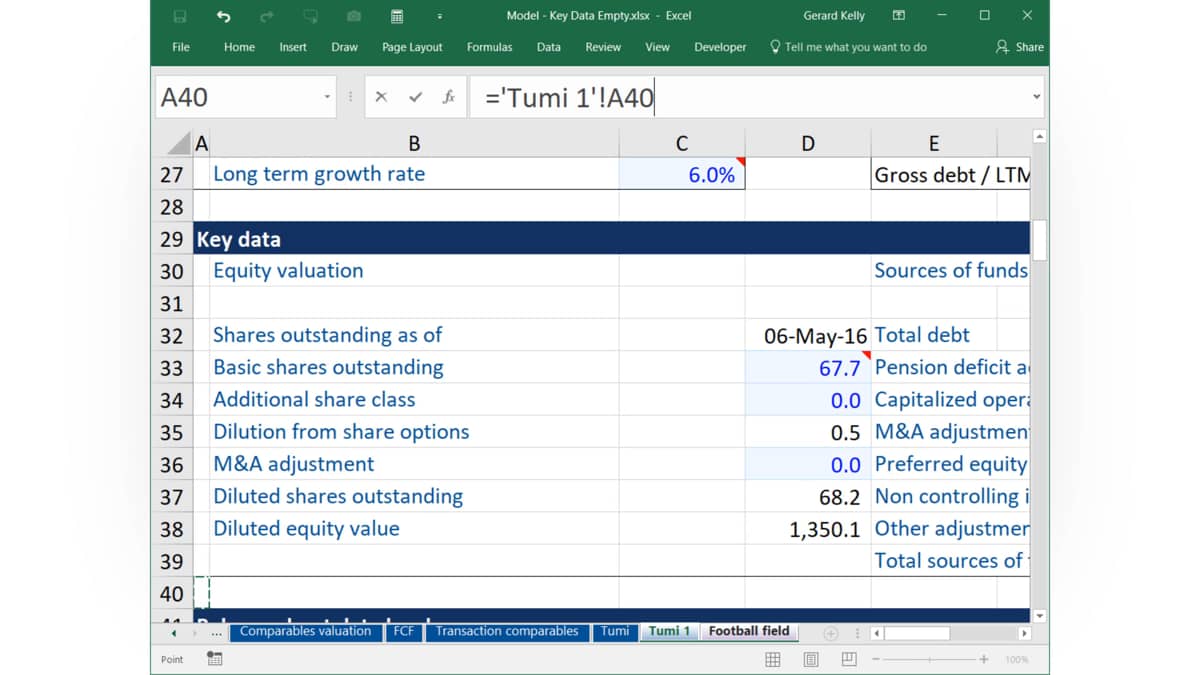1200x675 pixels.
Task: Open the Insert Function dialog
Action: tap(449, 97)
